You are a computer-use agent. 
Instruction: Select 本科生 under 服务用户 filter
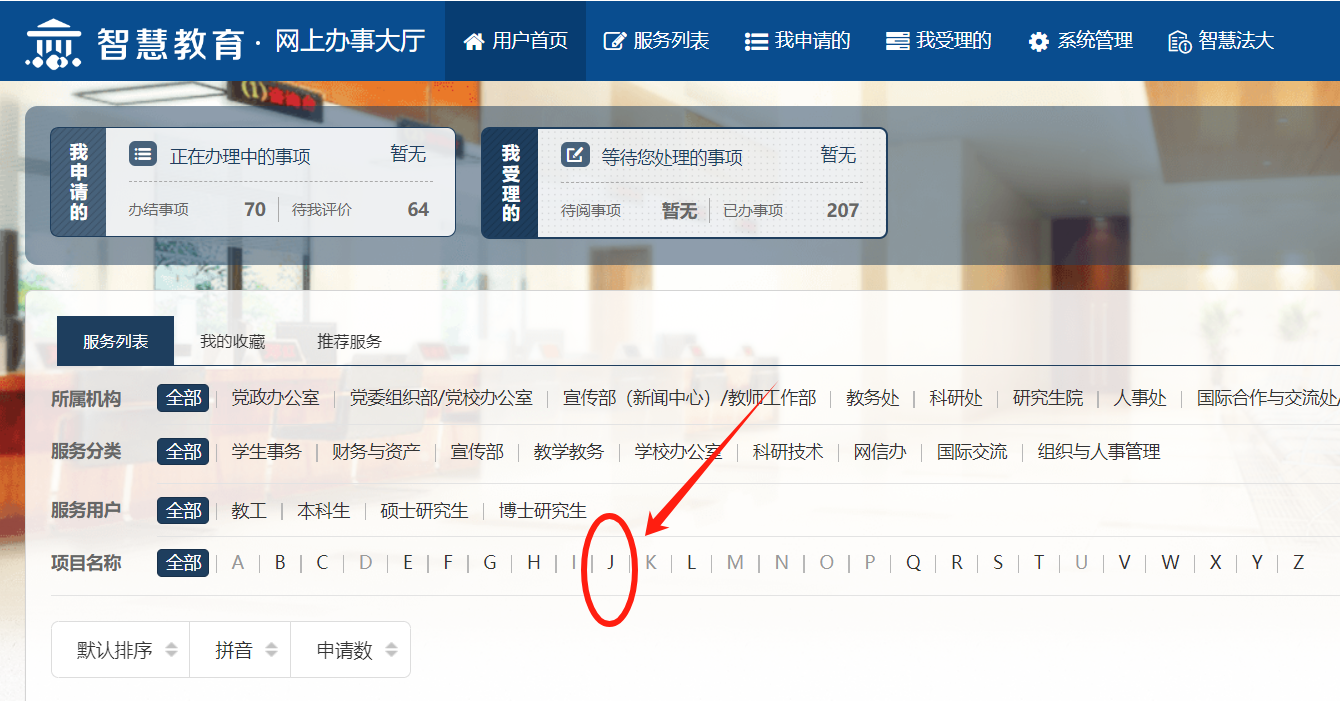[x=323, y=510]
